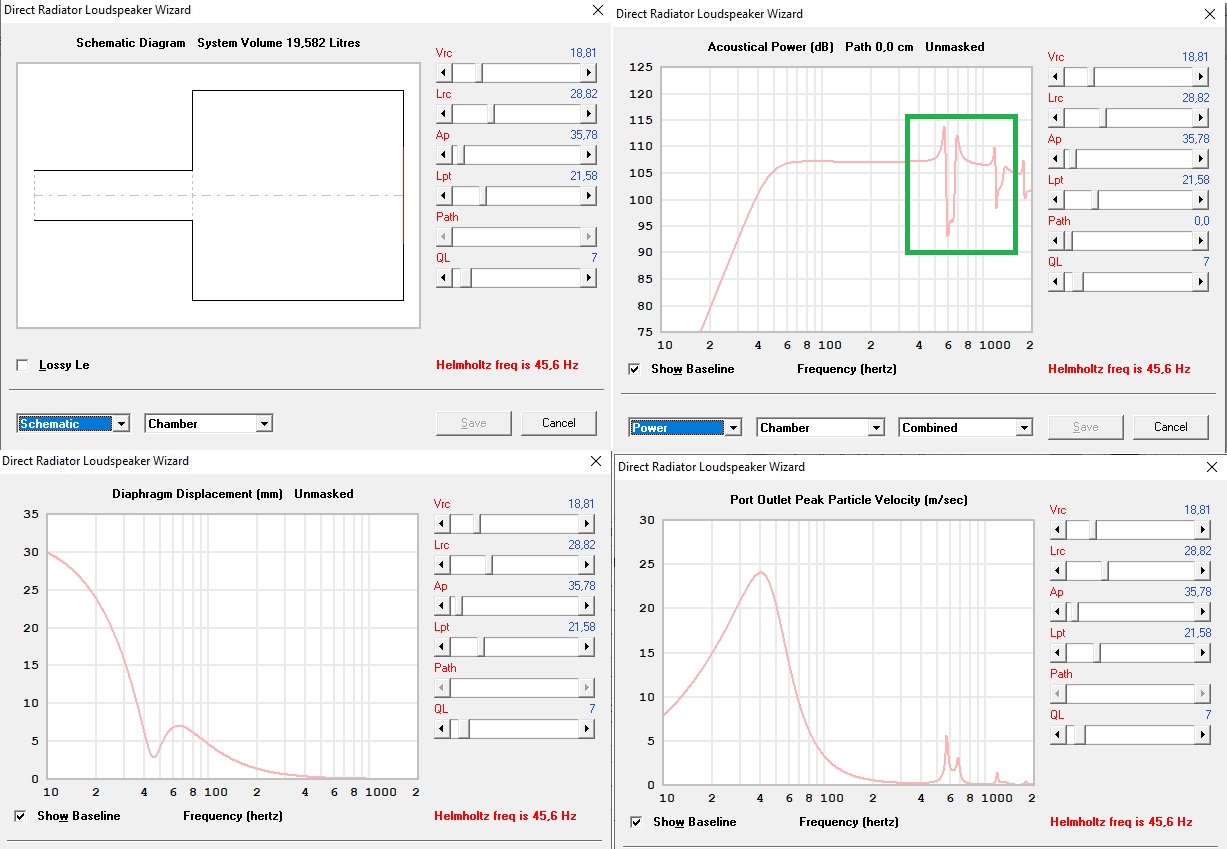Click the System Volume 19,582 Litres heading
Image resolution: width=1227 pixels, height=849 pixels.
279,43
